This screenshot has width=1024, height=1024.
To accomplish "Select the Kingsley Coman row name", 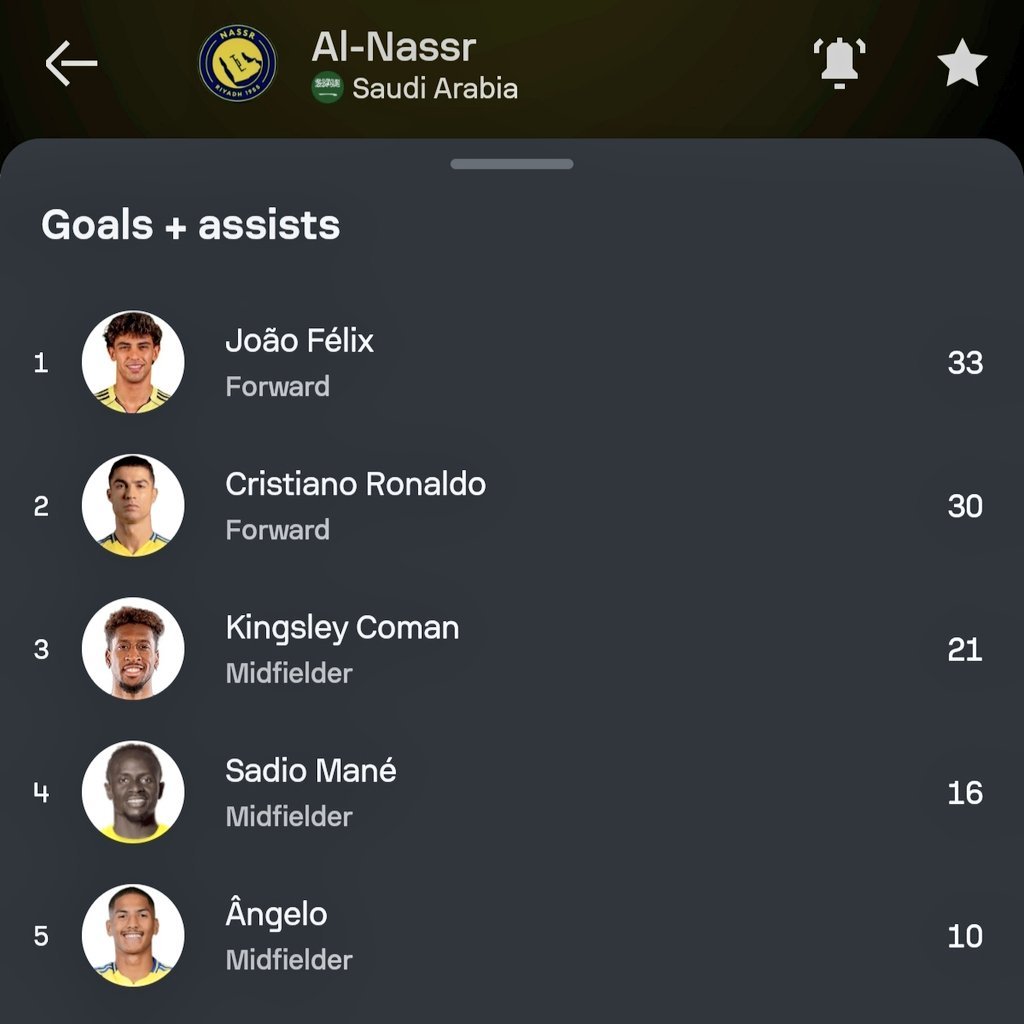I will tap(342, 628).
